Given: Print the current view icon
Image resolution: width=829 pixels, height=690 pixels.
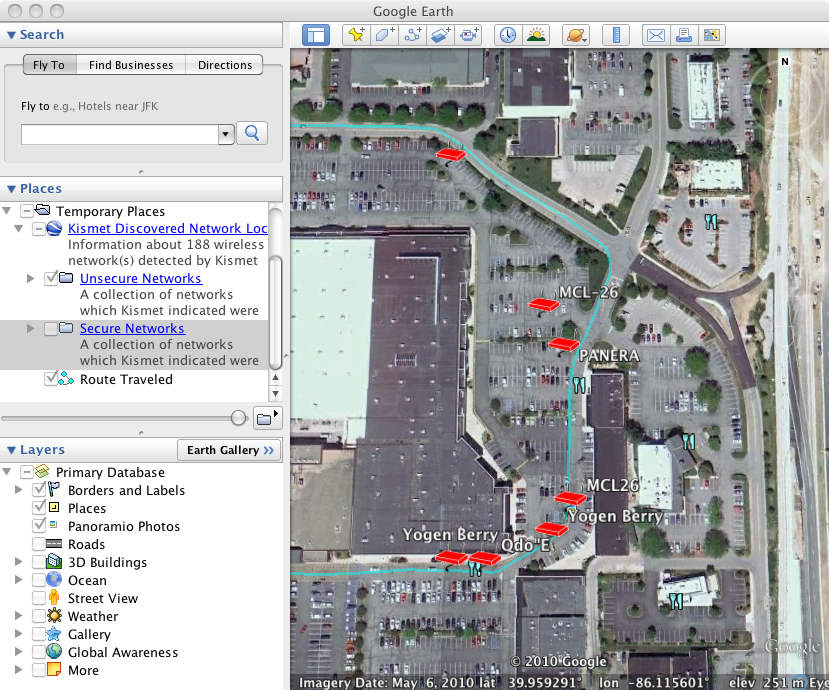Looking at the screenshot, I should coord(684,35).
